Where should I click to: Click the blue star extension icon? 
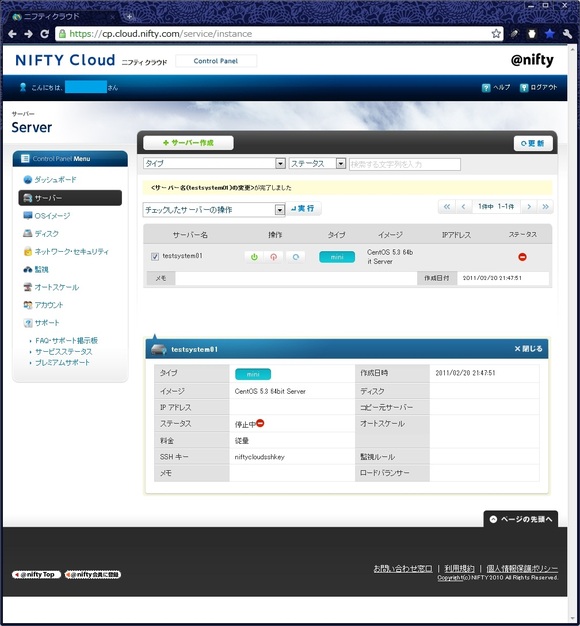[550, 34]
